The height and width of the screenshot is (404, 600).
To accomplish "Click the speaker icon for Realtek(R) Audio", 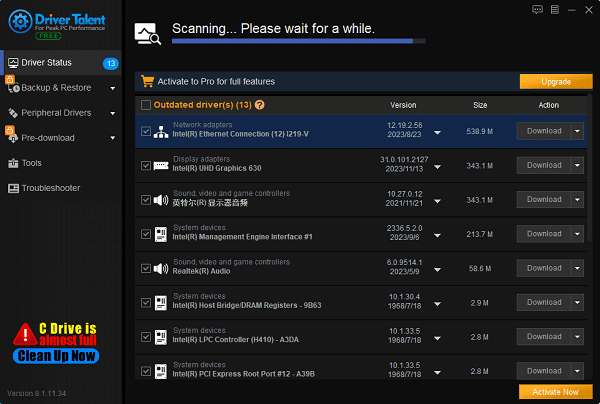I will pos(161,269).
